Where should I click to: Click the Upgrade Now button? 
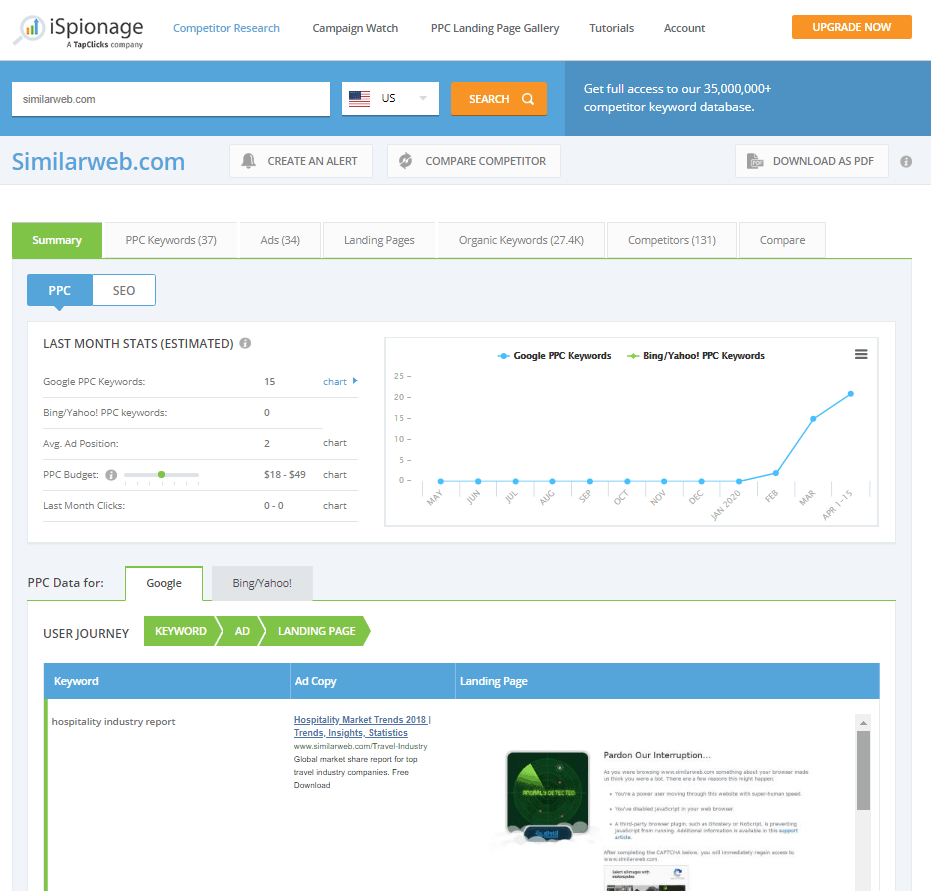[x=851, y=27]
